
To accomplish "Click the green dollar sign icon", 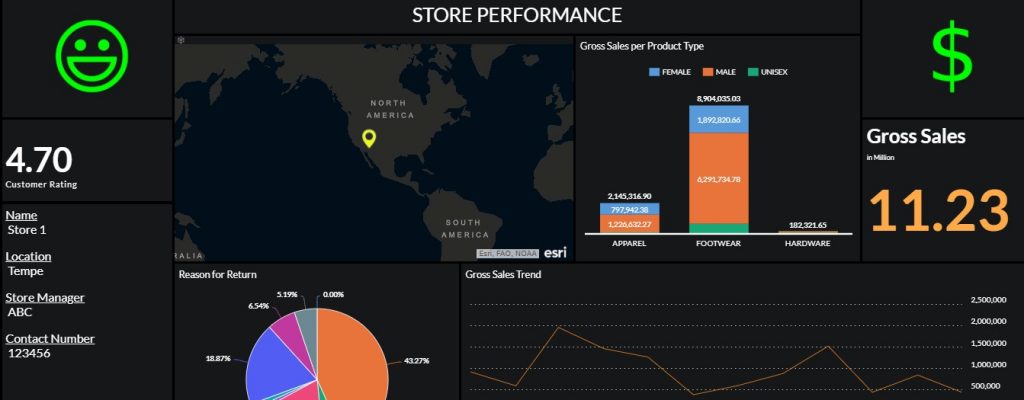I will [x=952, y=56].
